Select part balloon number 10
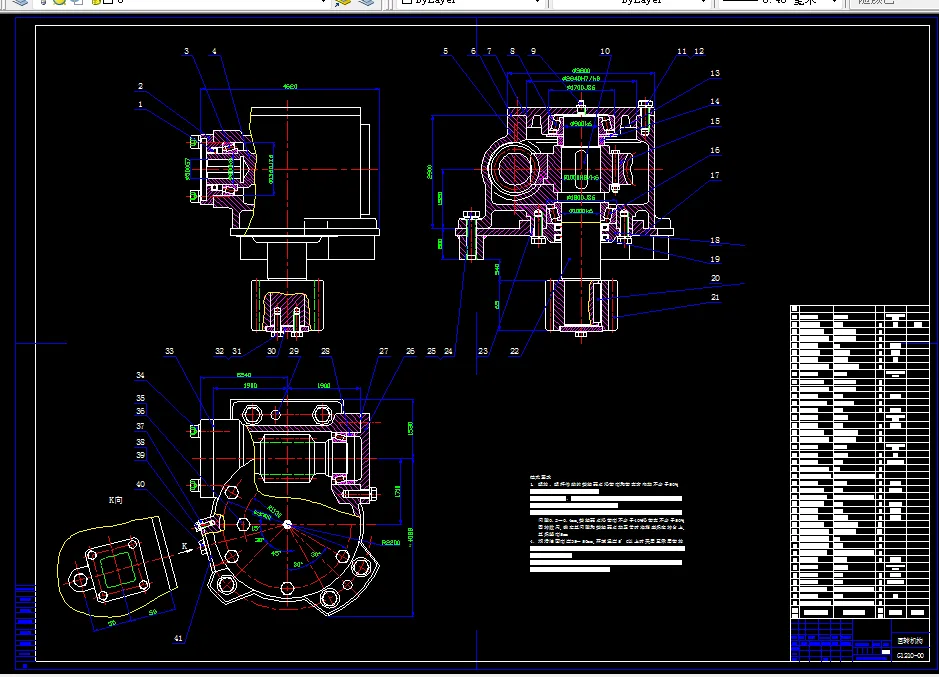This screenshot has width=939, height=677. point(605,52)
